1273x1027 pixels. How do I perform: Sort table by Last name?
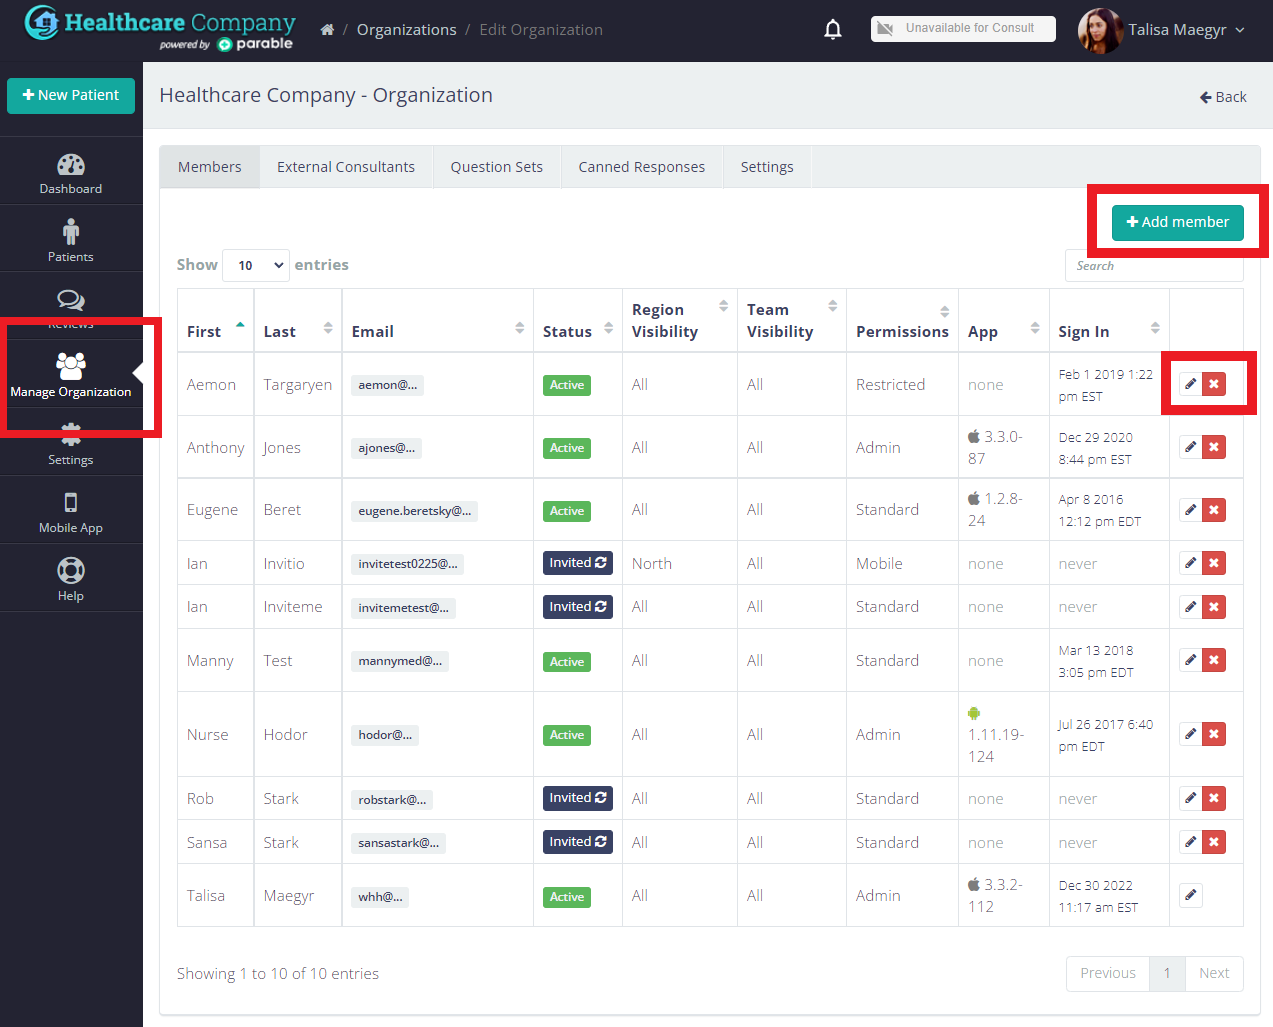[x=298, y=321]
